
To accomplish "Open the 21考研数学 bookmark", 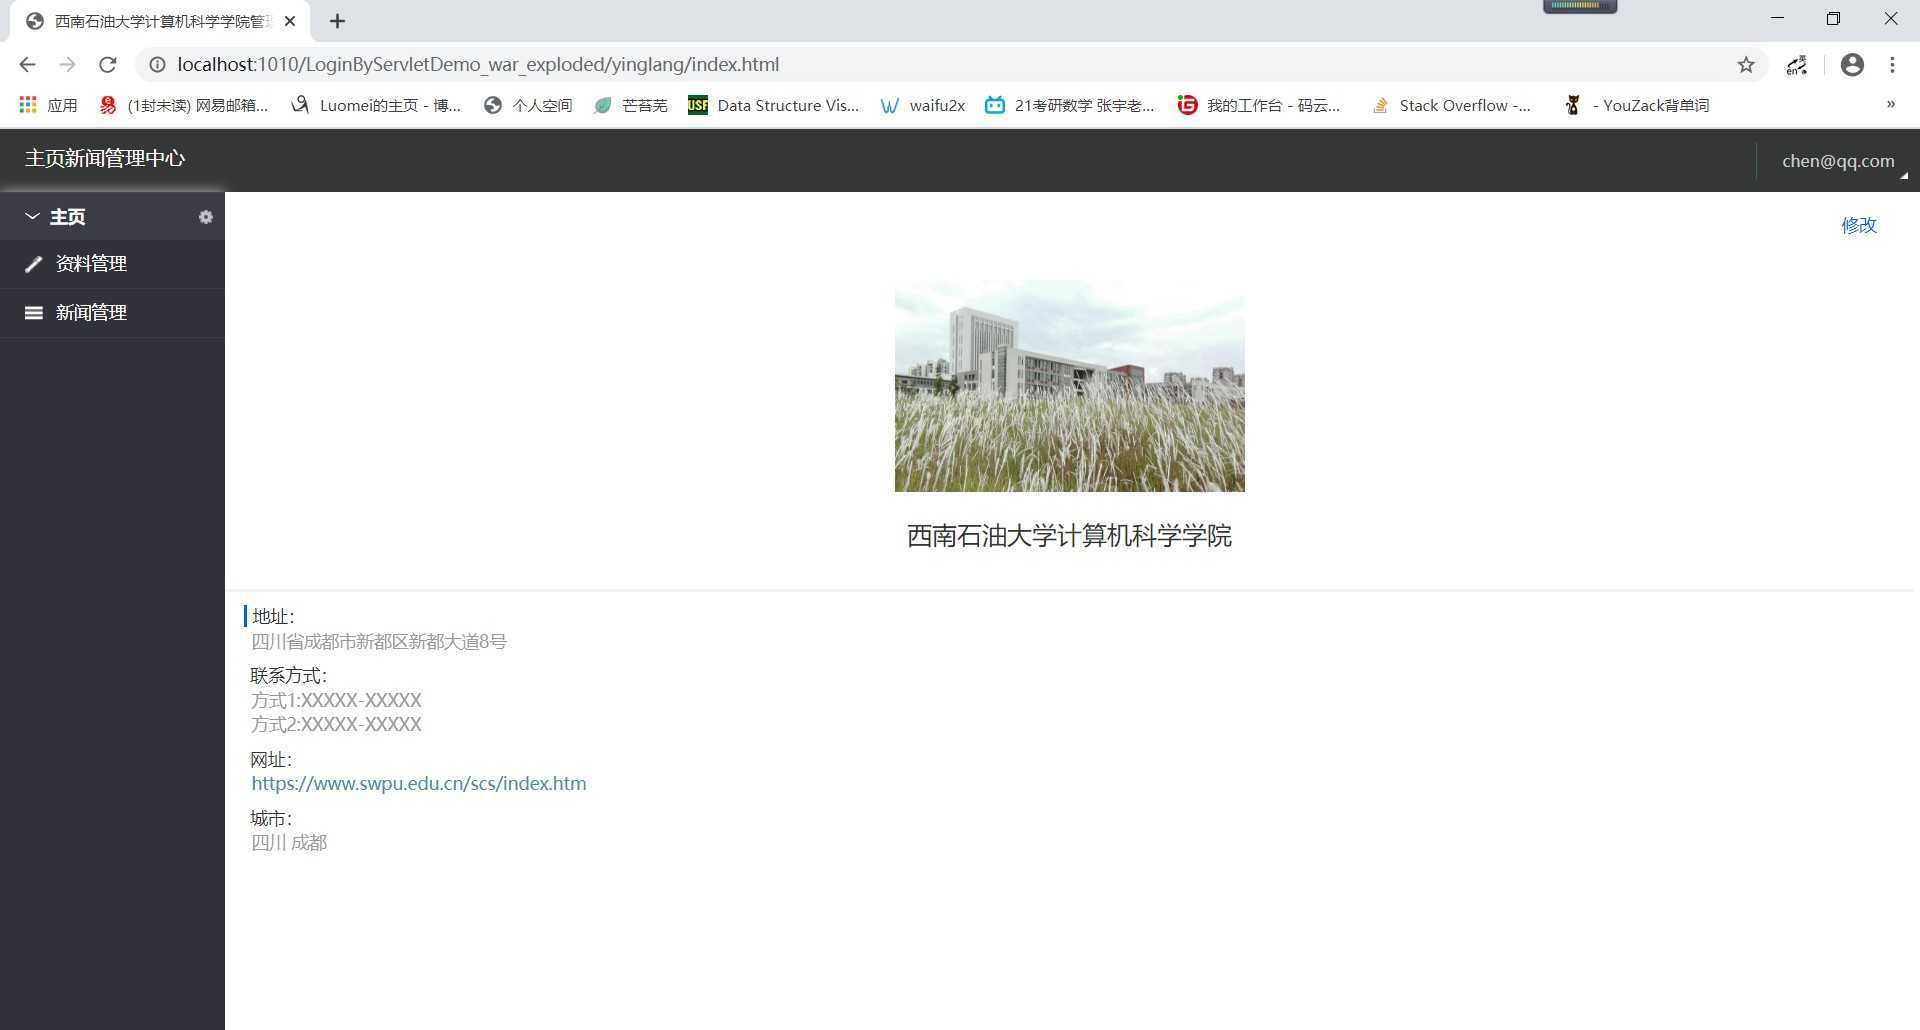I will point(1070,105).
